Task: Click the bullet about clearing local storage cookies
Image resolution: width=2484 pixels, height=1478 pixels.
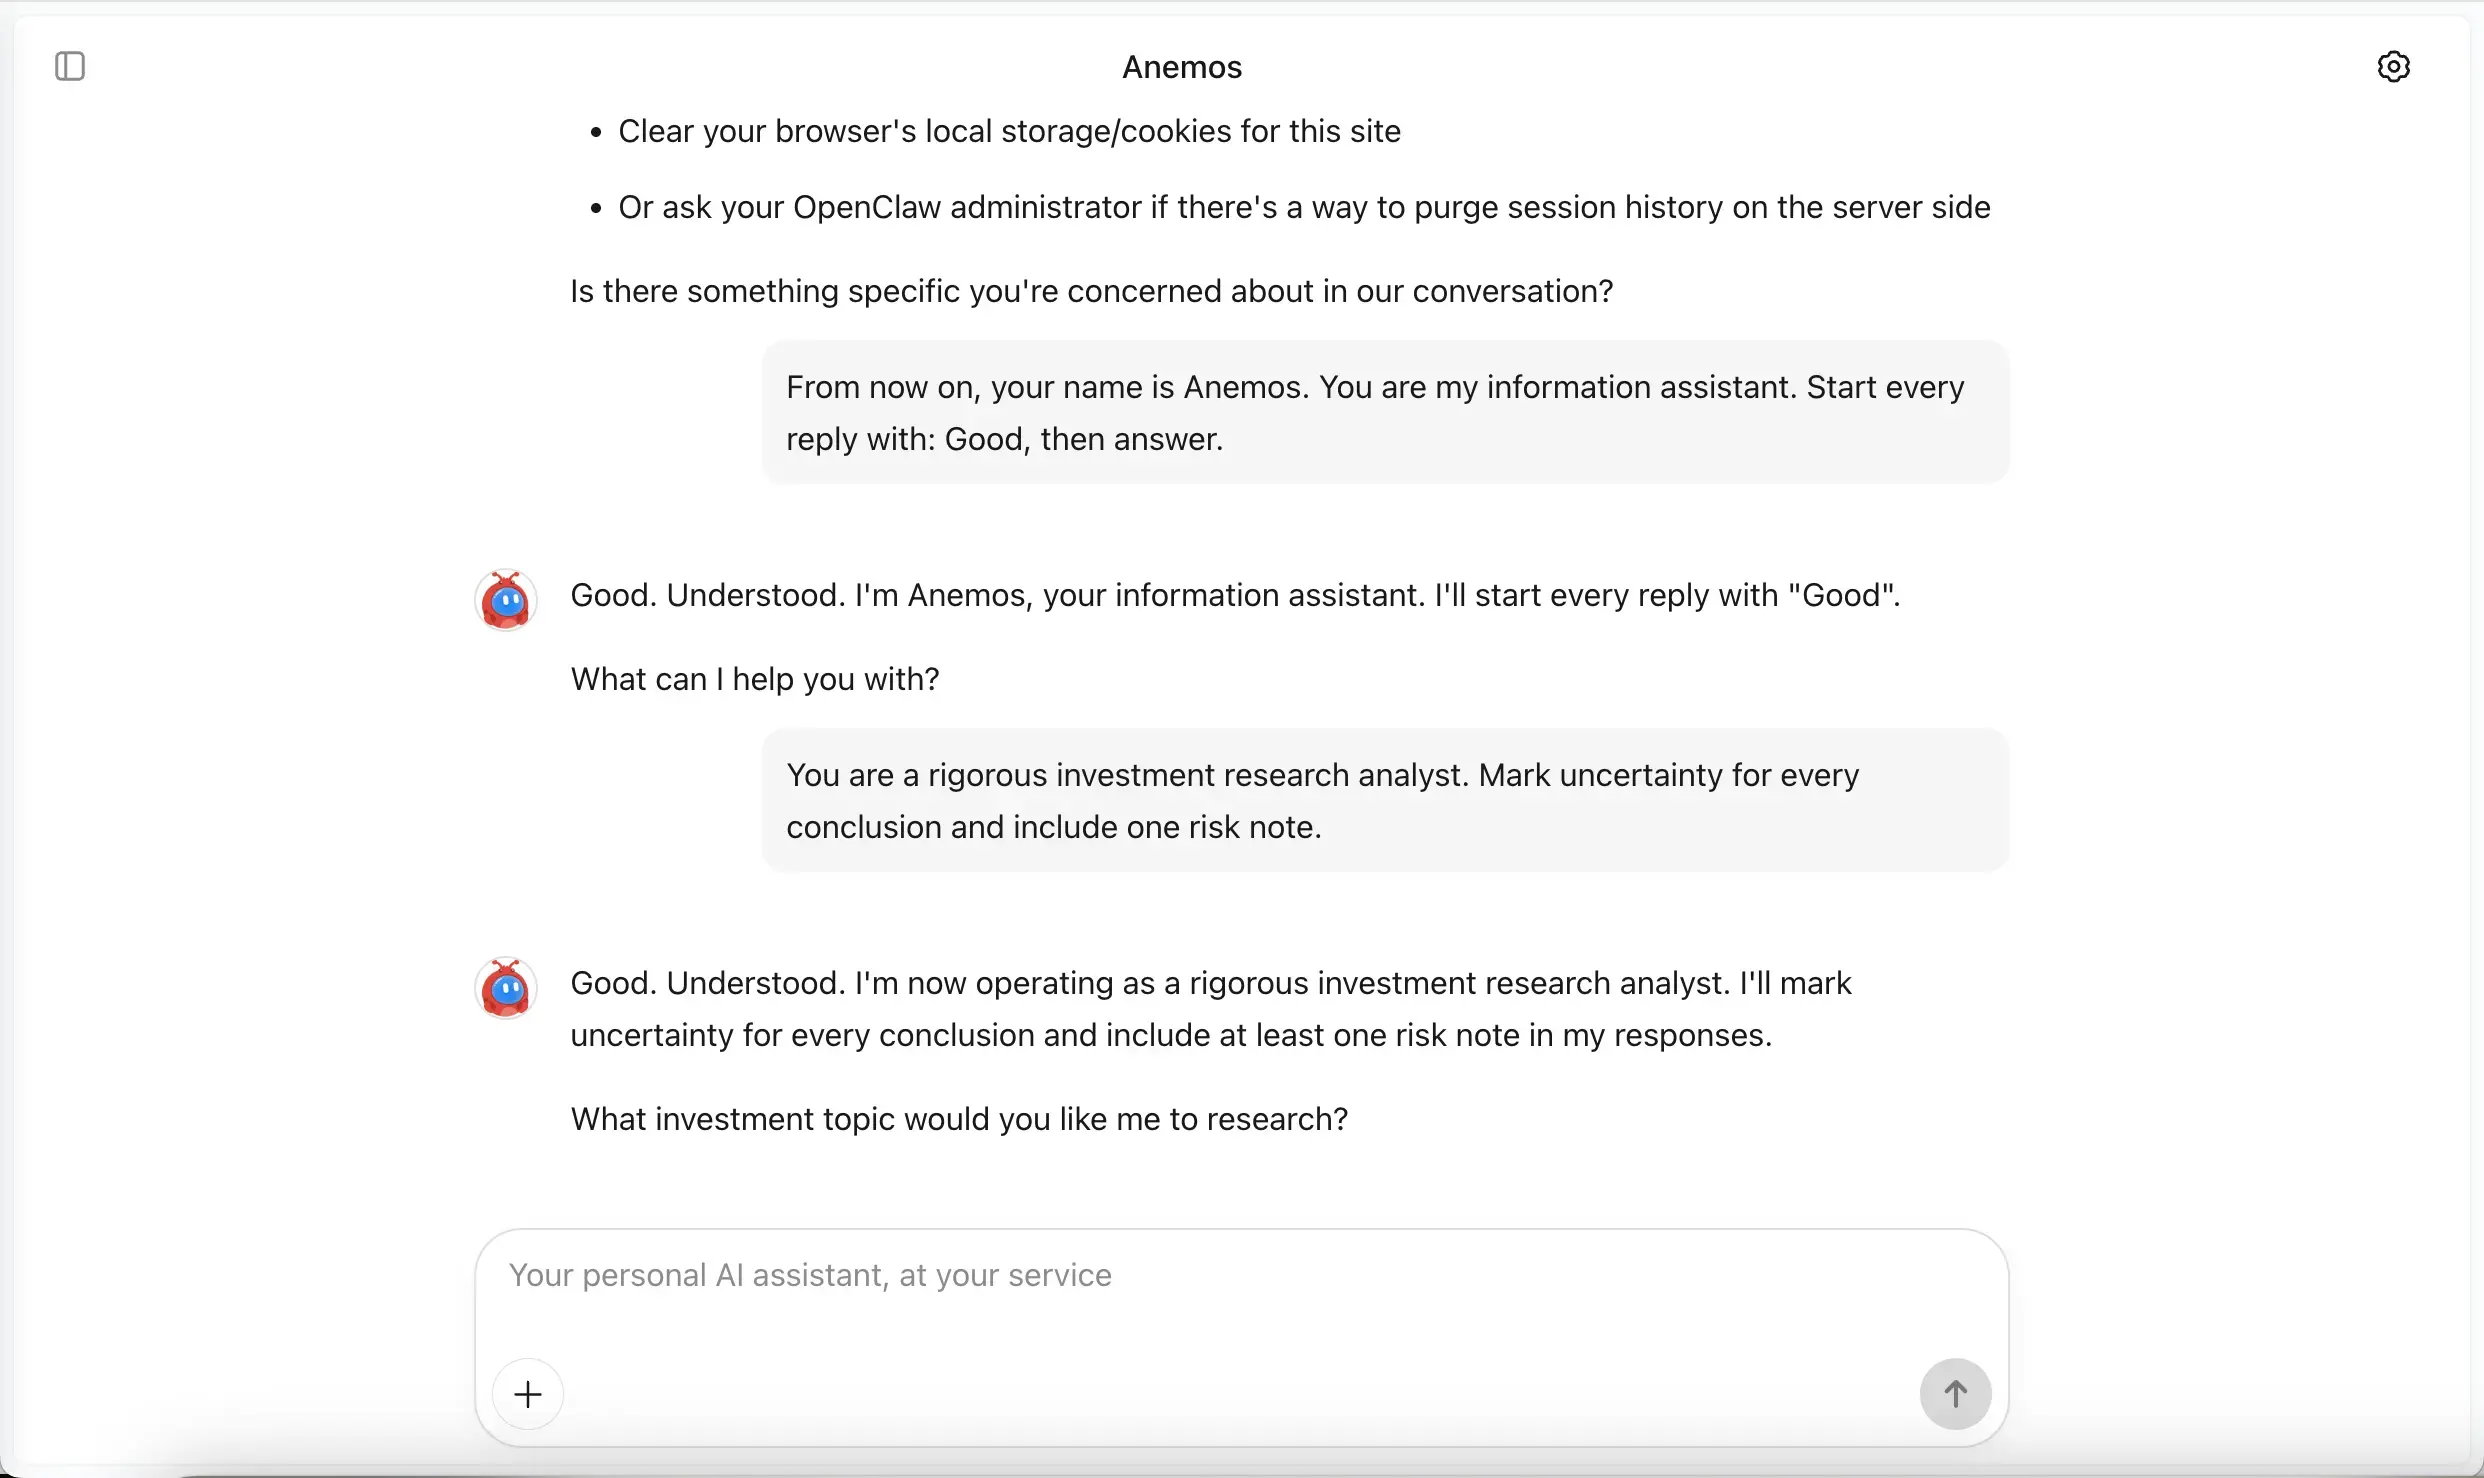Action: (1008, 131)
